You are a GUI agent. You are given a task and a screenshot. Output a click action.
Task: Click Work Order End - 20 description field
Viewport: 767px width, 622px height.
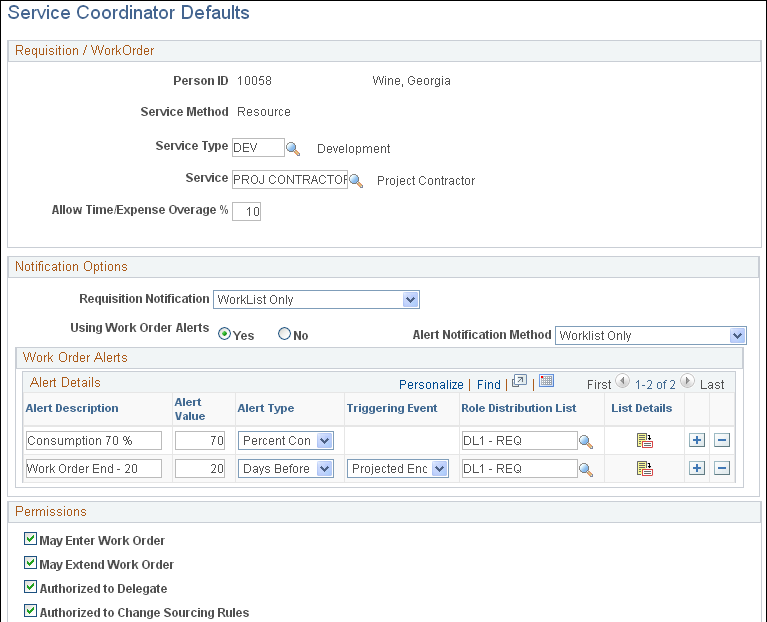coord(93,468)
